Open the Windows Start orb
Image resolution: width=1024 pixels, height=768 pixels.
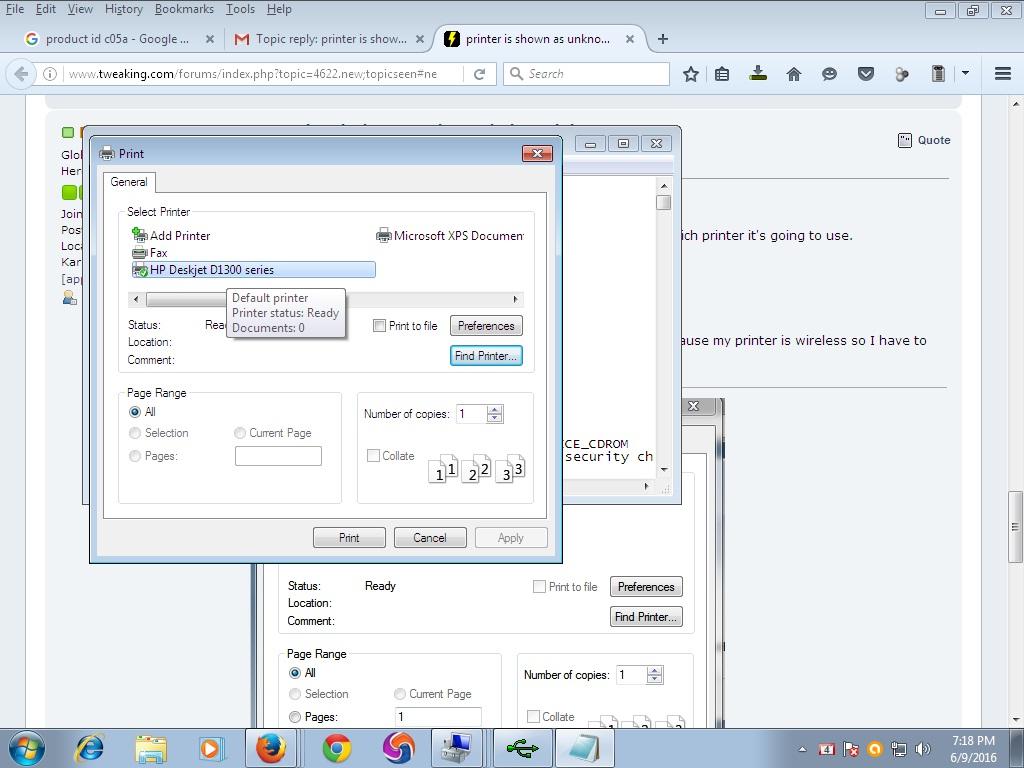[x=27, y=748]
